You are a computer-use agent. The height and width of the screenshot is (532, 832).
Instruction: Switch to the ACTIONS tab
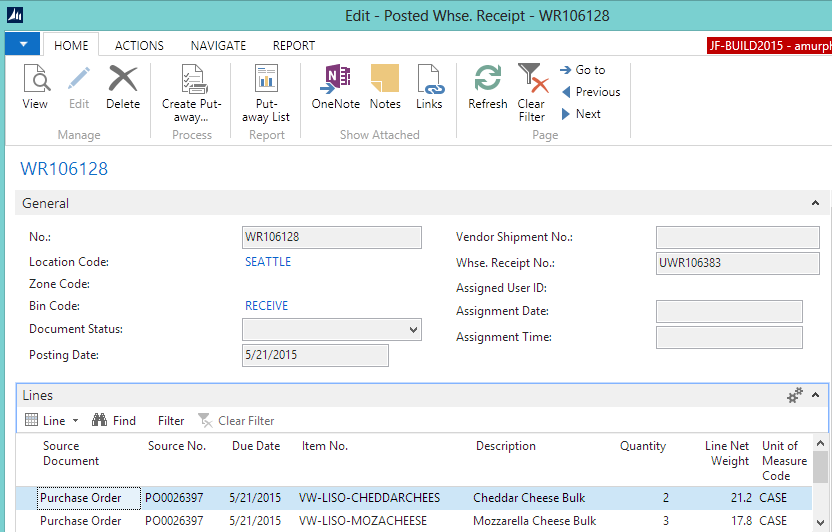(139, 46)
